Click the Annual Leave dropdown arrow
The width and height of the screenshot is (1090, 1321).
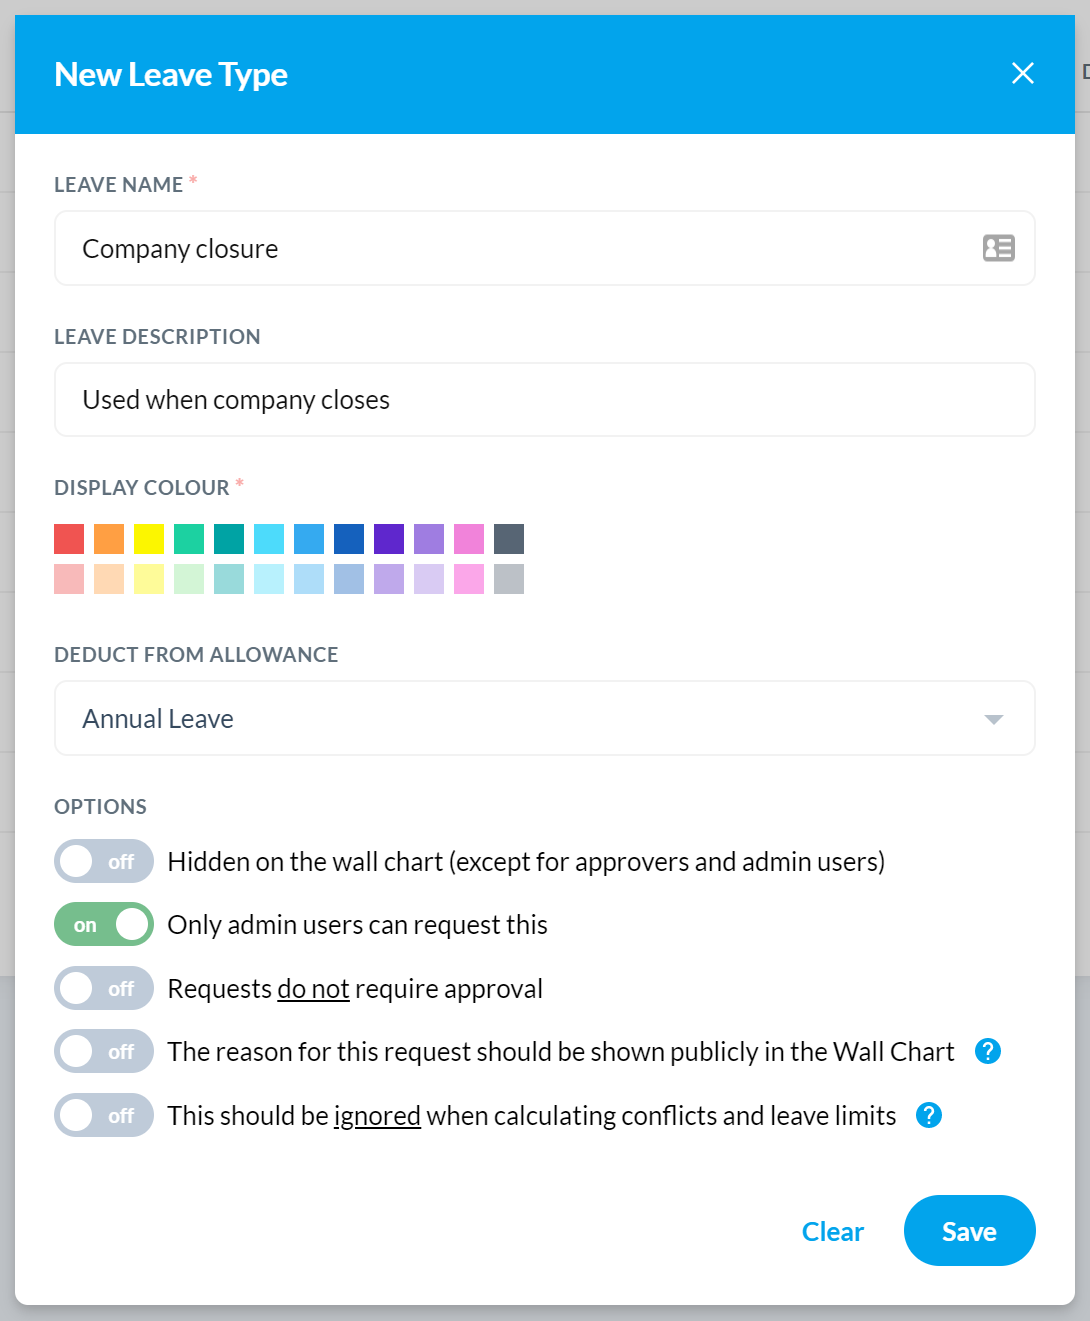[x=993, y=719]
